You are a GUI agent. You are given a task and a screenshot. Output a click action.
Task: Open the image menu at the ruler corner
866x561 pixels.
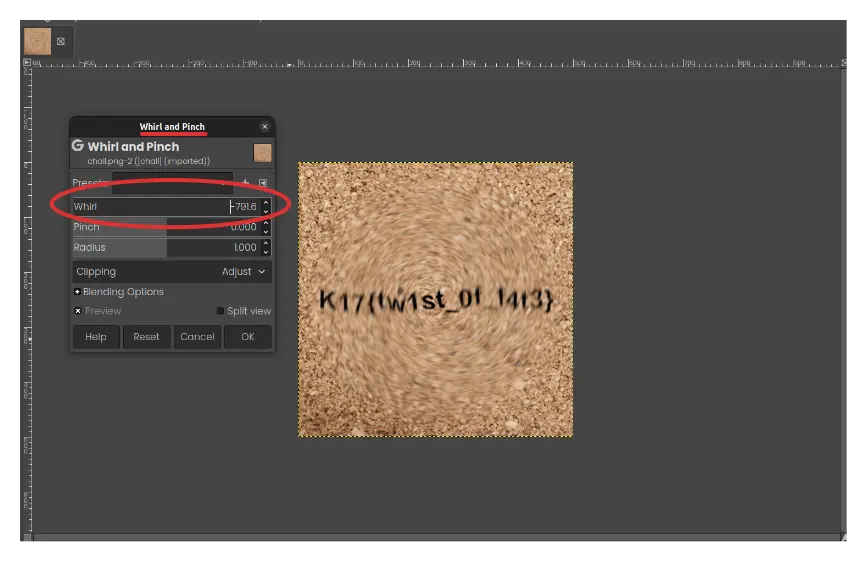pos(27,62)
